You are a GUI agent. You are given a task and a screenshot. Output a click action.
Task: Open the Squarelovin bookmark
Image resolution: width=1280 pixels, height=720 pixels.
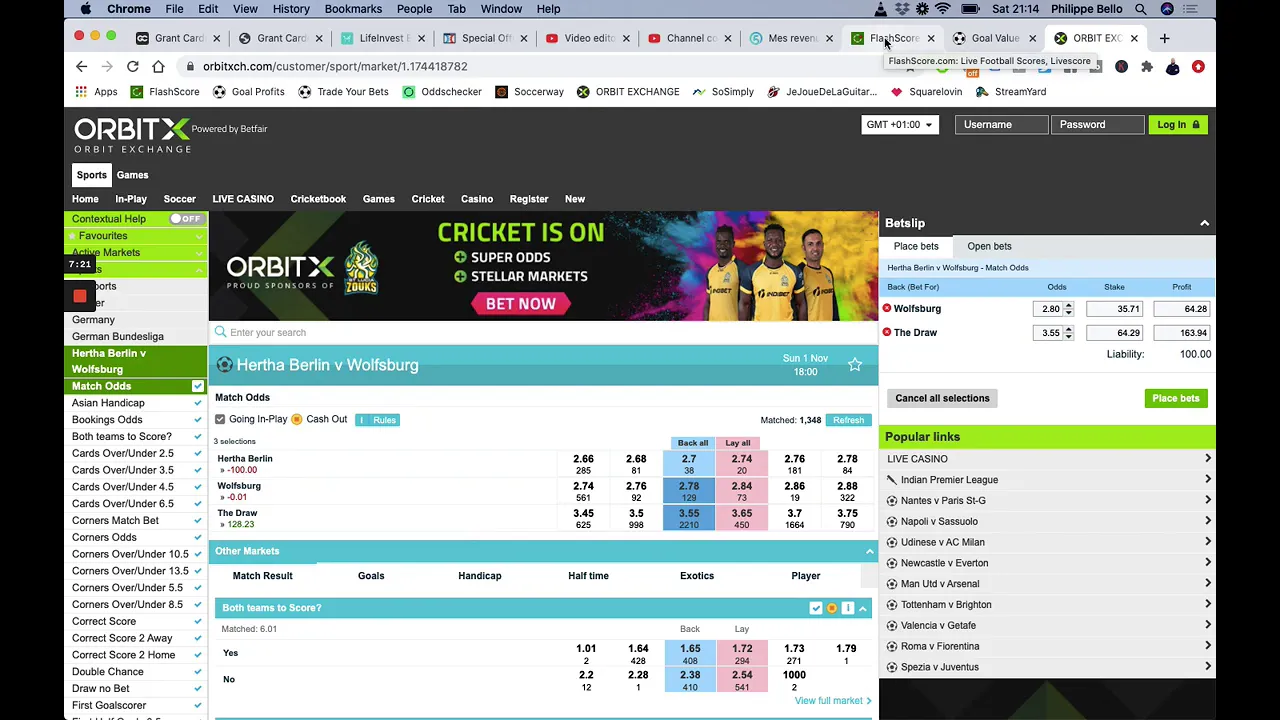pyautogui.click(x=926, y=92)
